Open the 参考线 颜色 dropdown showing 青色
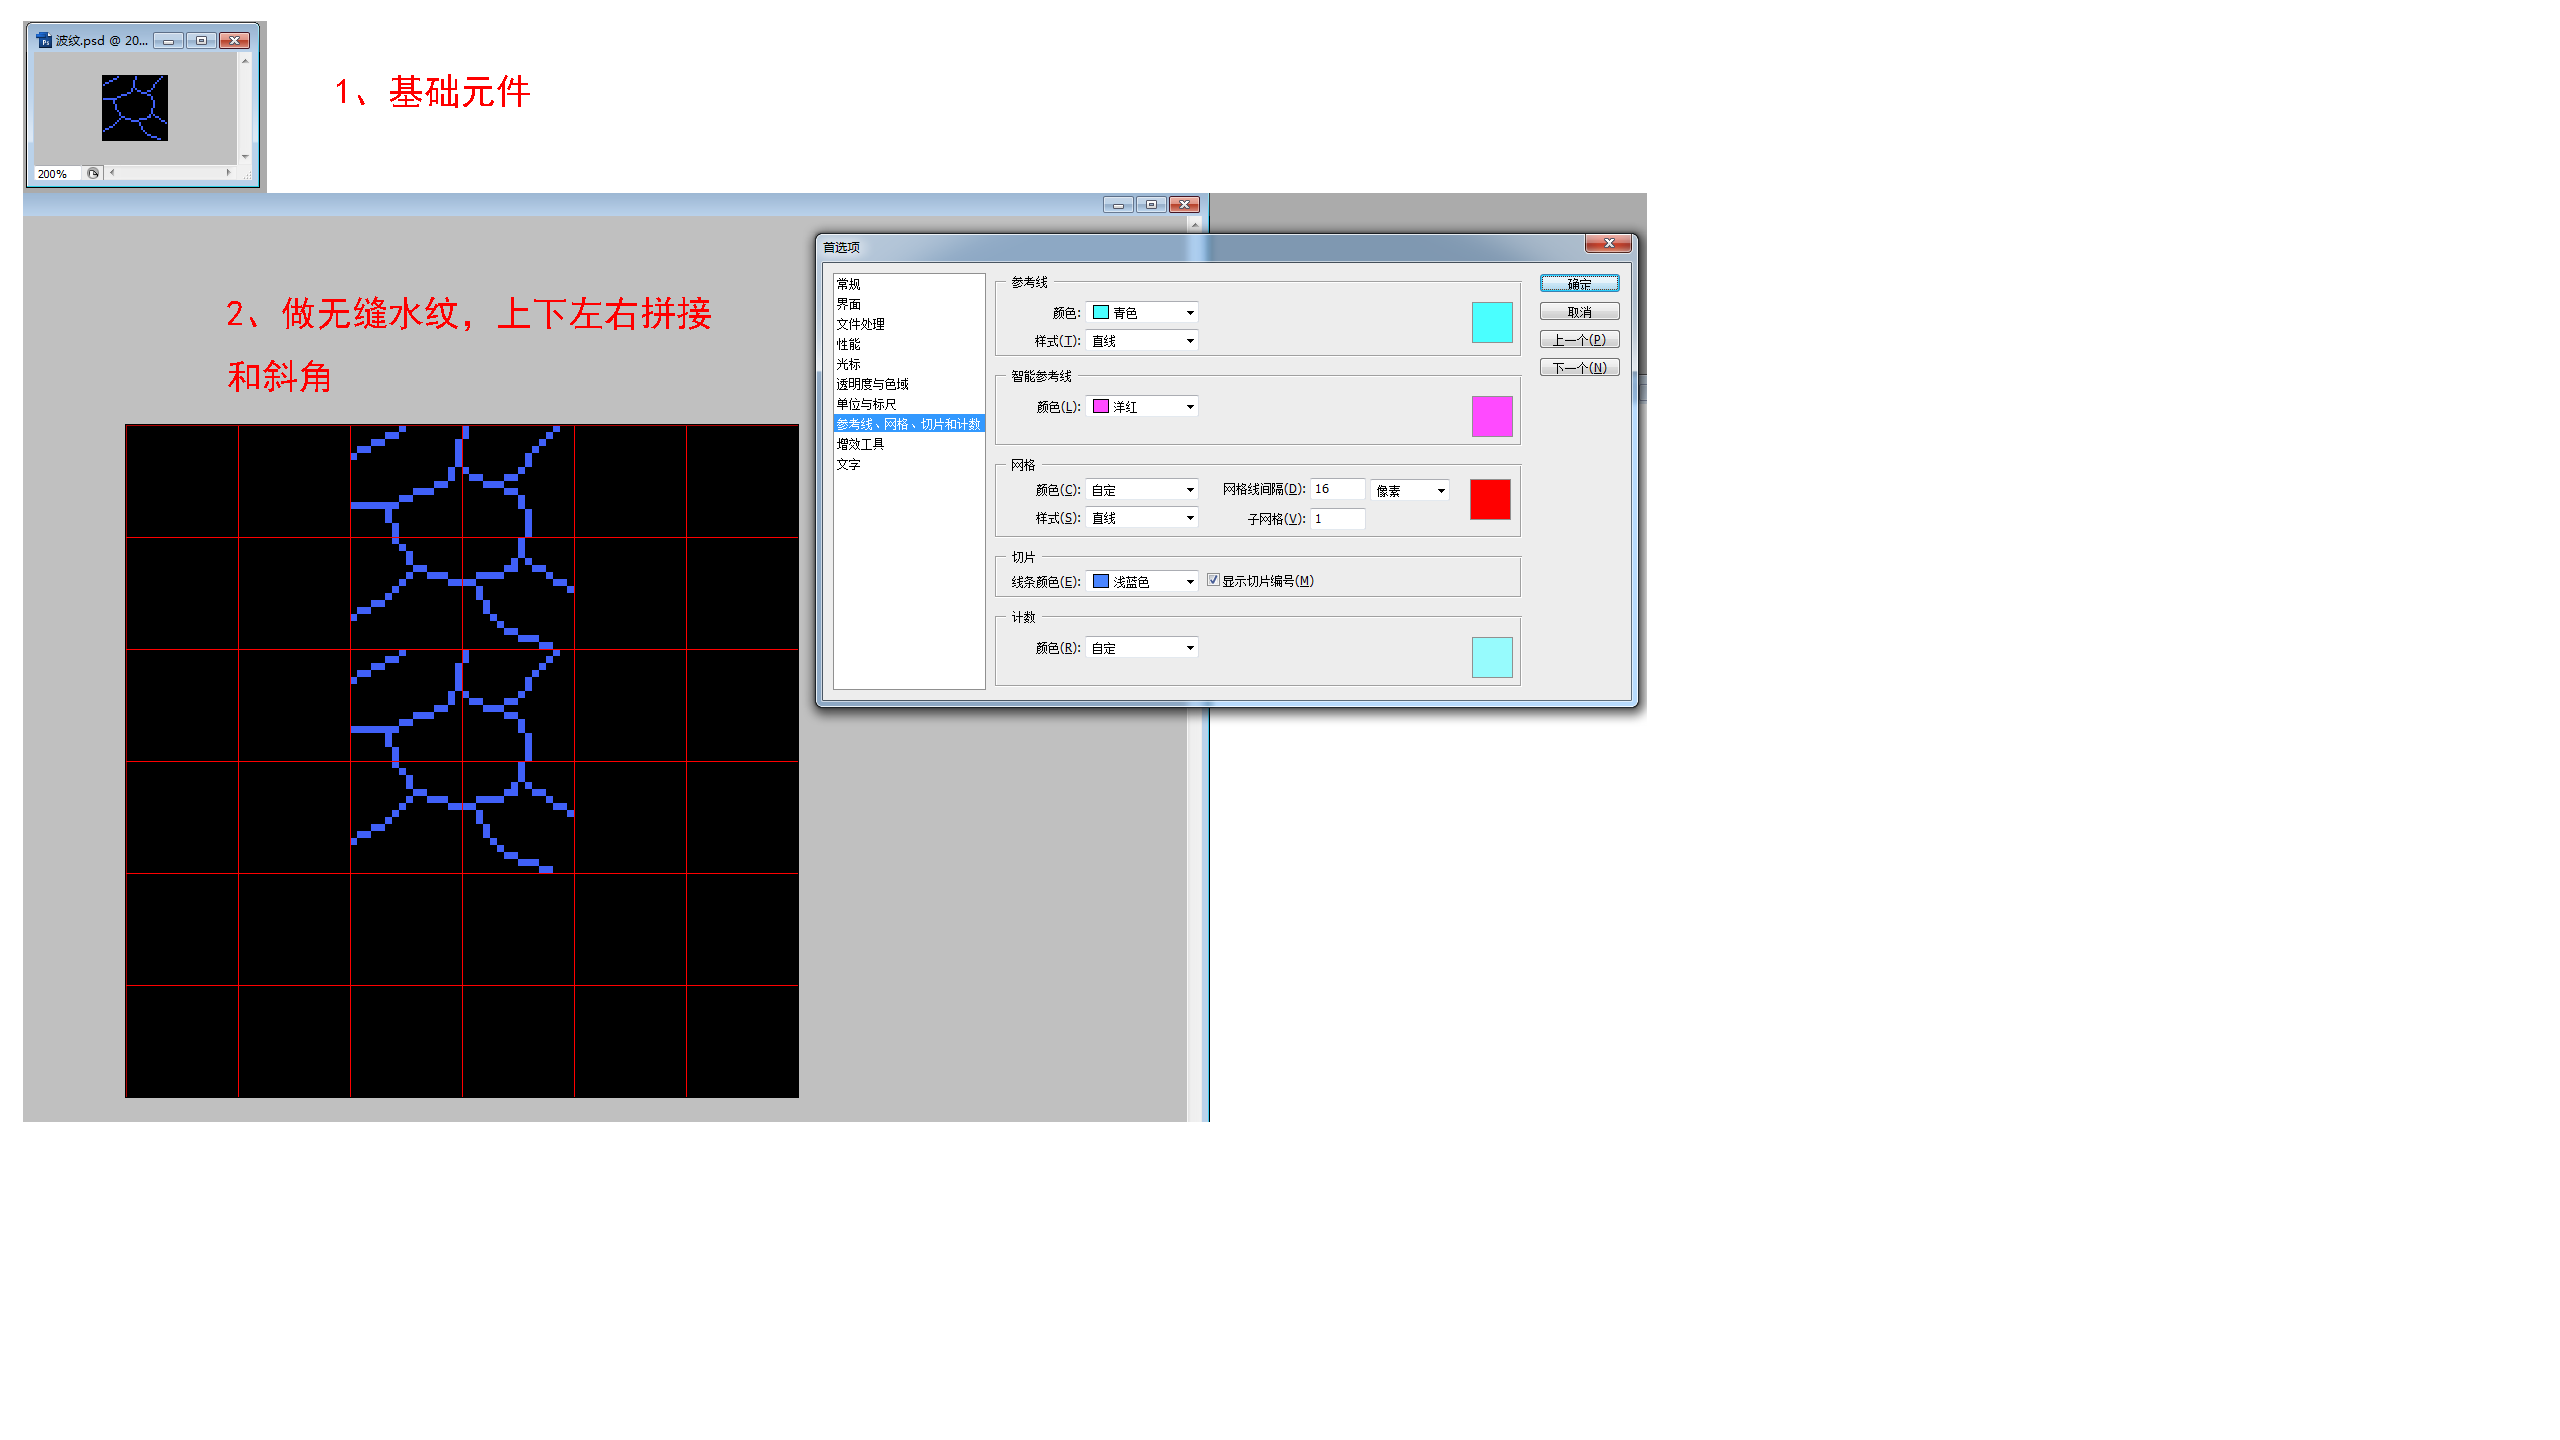The height and width of the screenshot is (1440, 2560). pos(1143,313)
